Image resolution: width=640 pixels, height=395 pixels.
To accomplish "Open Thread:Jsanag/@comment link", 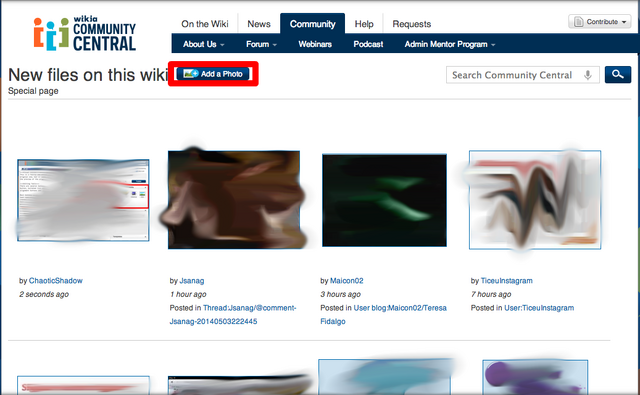I will pos(233,315).
